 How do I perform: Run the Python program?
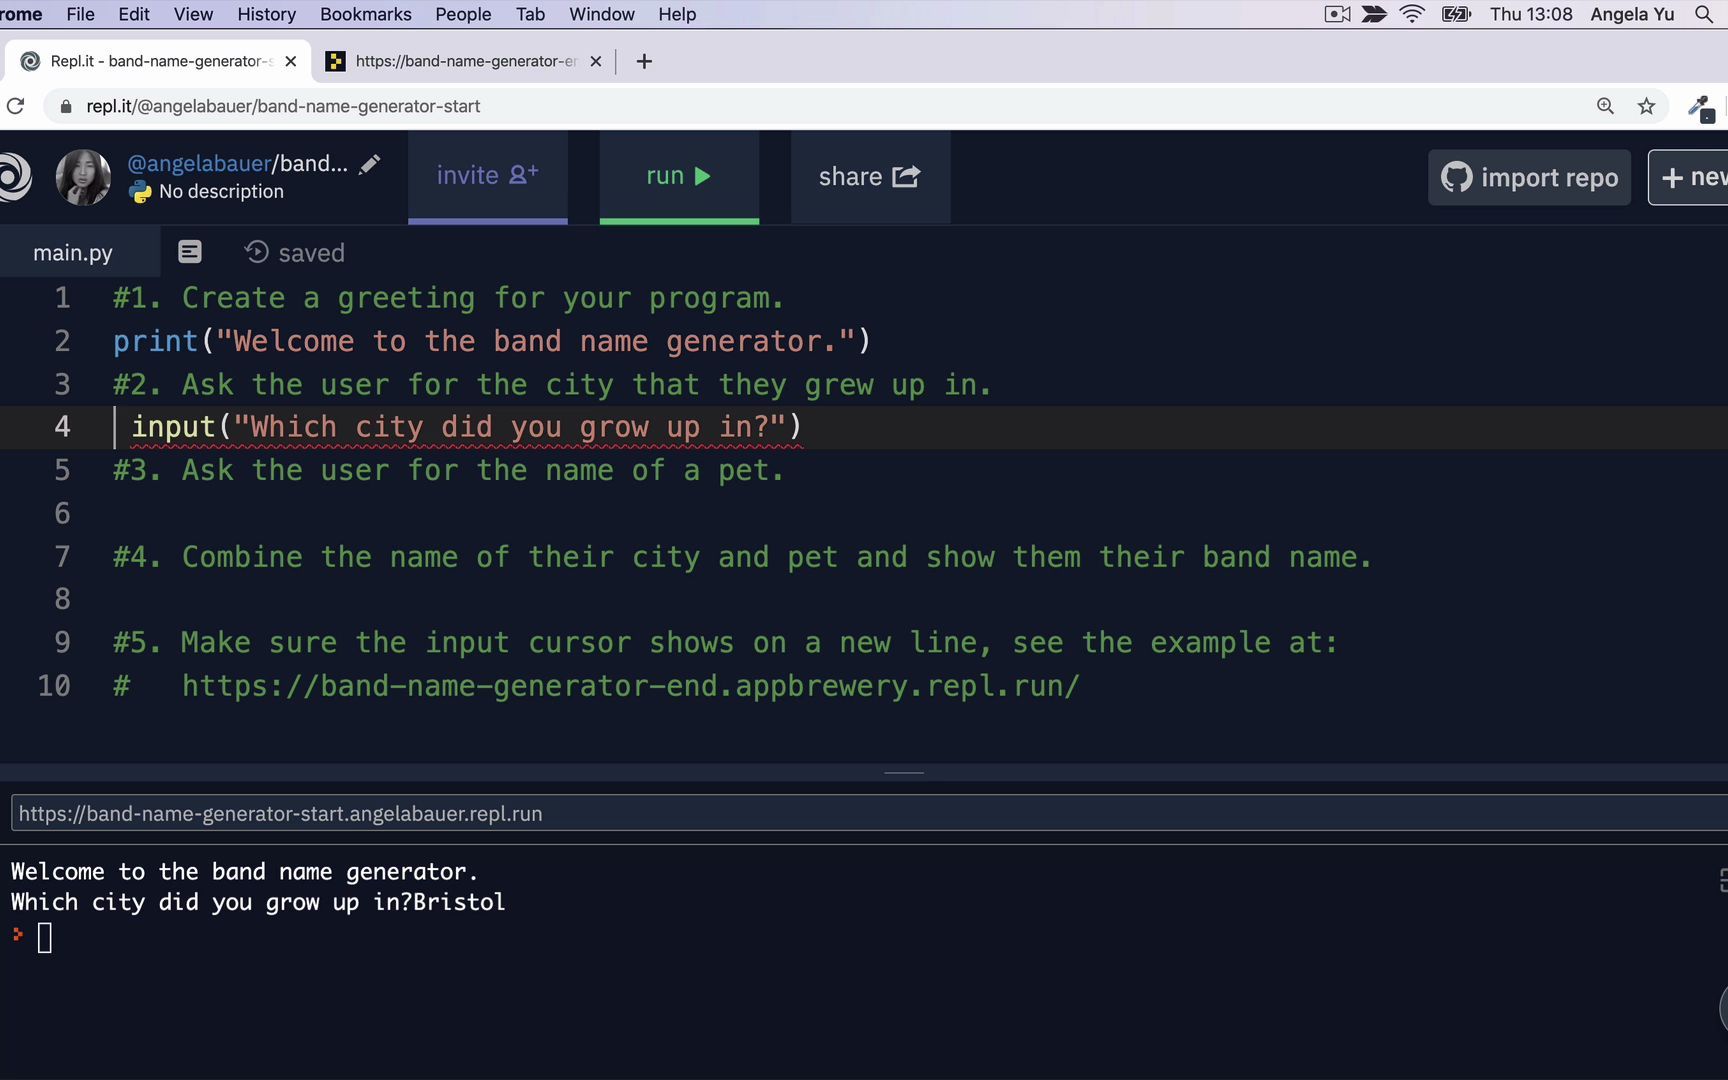pyautogui.click(x=678, y=175)
